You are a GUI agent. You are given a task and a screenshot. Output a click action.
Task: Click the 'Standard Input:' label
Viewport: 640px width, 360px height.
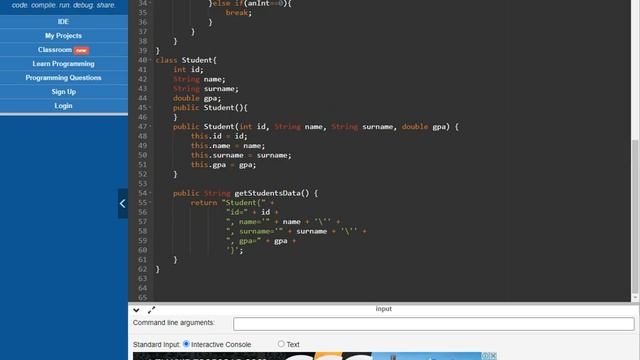156,344
